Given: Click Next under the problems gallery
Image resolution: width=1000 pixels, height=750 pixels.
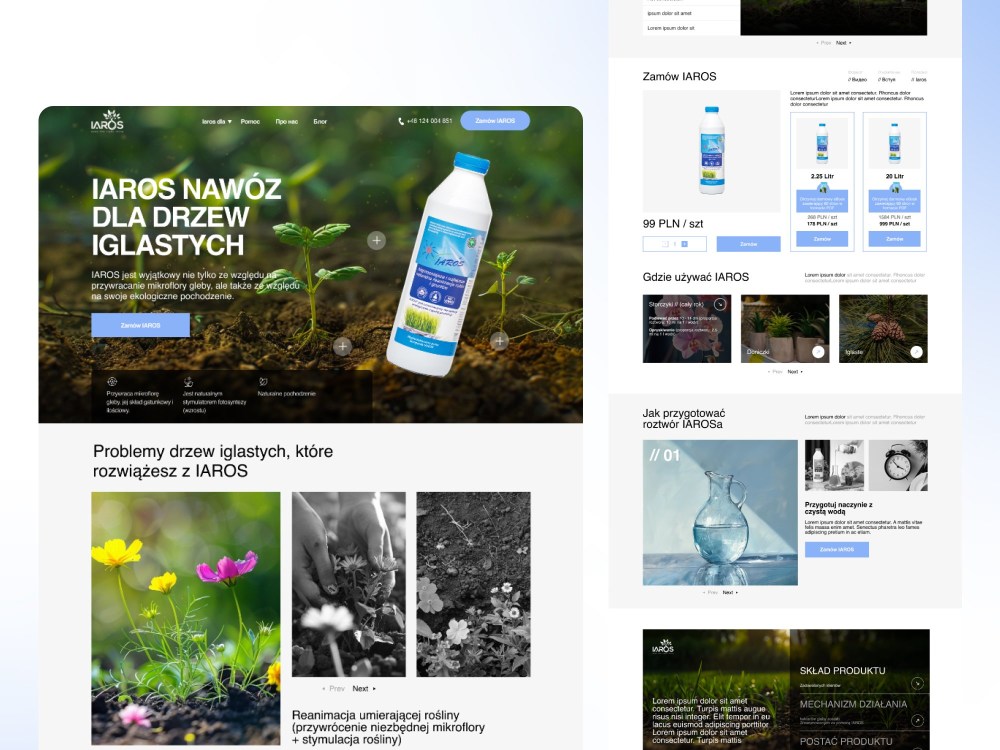Looking at the screenshot, I should (x=364, y=689).
